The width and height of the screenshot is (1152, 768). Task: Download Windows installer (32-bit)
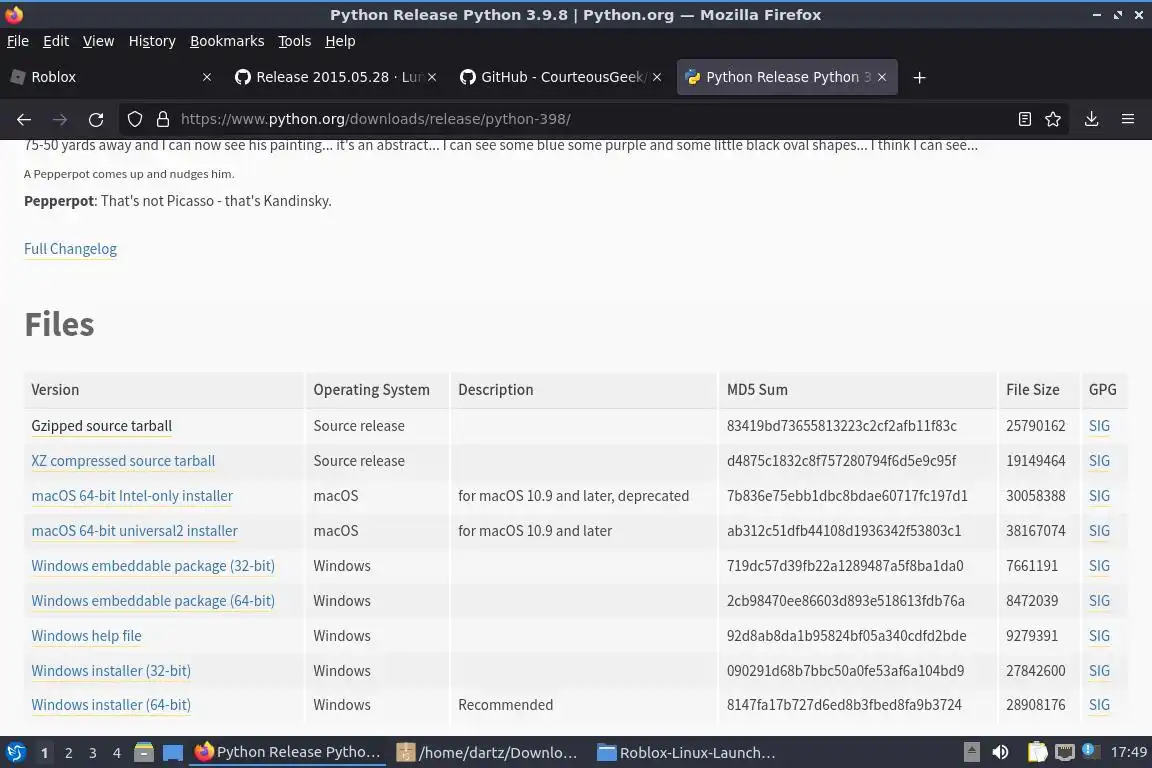[111, 671]
